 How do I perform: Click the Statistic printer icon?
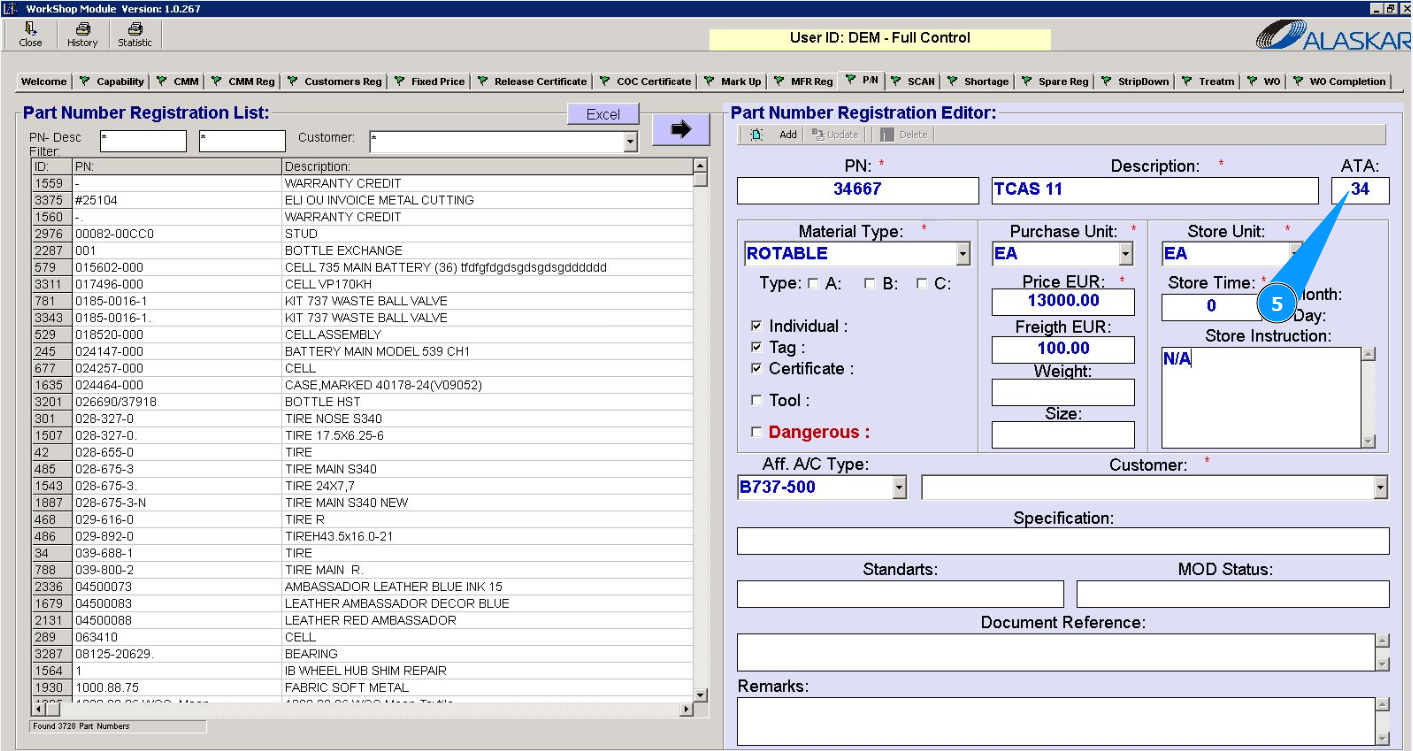tap(134, 30)
